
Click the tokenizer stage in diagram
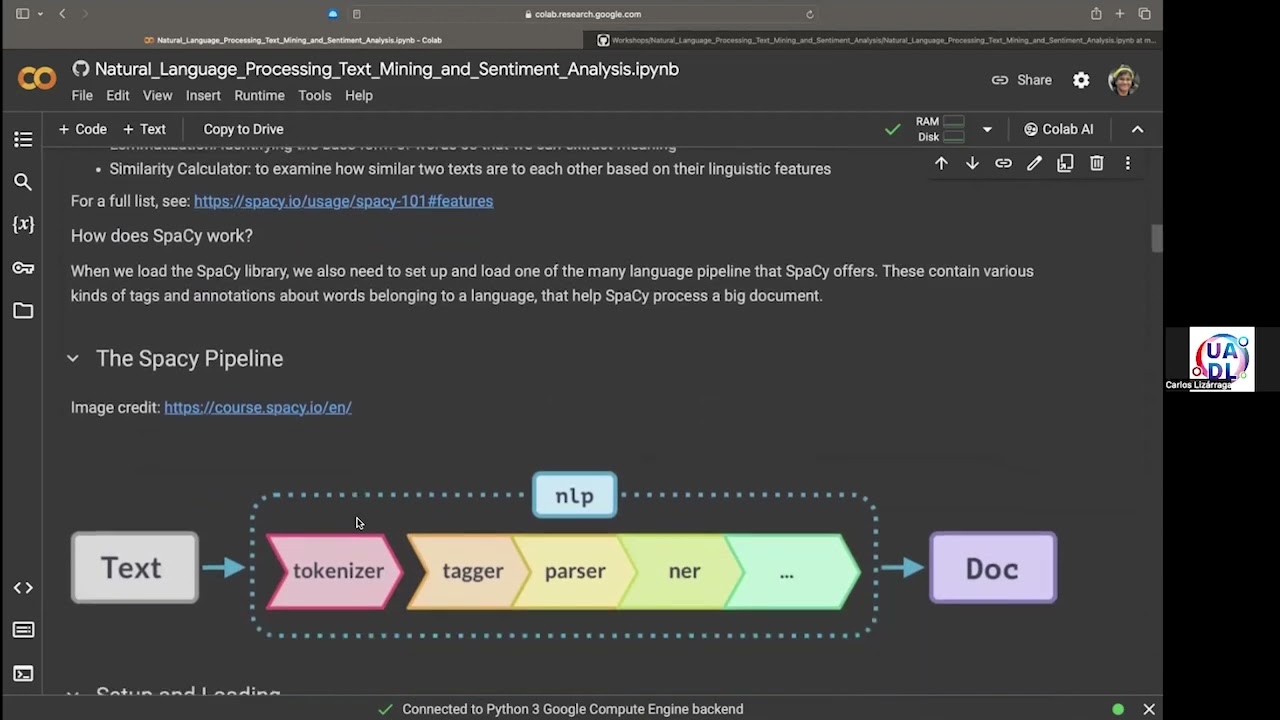(335, 571)
